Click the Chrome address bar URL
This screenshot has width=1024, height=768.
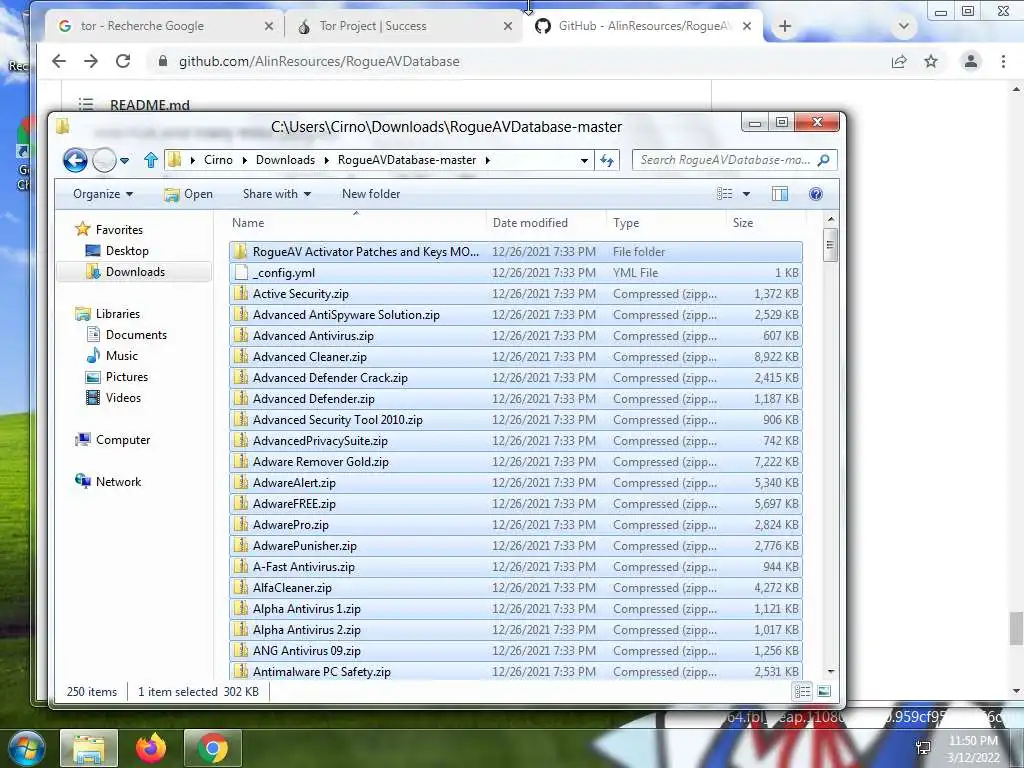(x=319, y=61)
